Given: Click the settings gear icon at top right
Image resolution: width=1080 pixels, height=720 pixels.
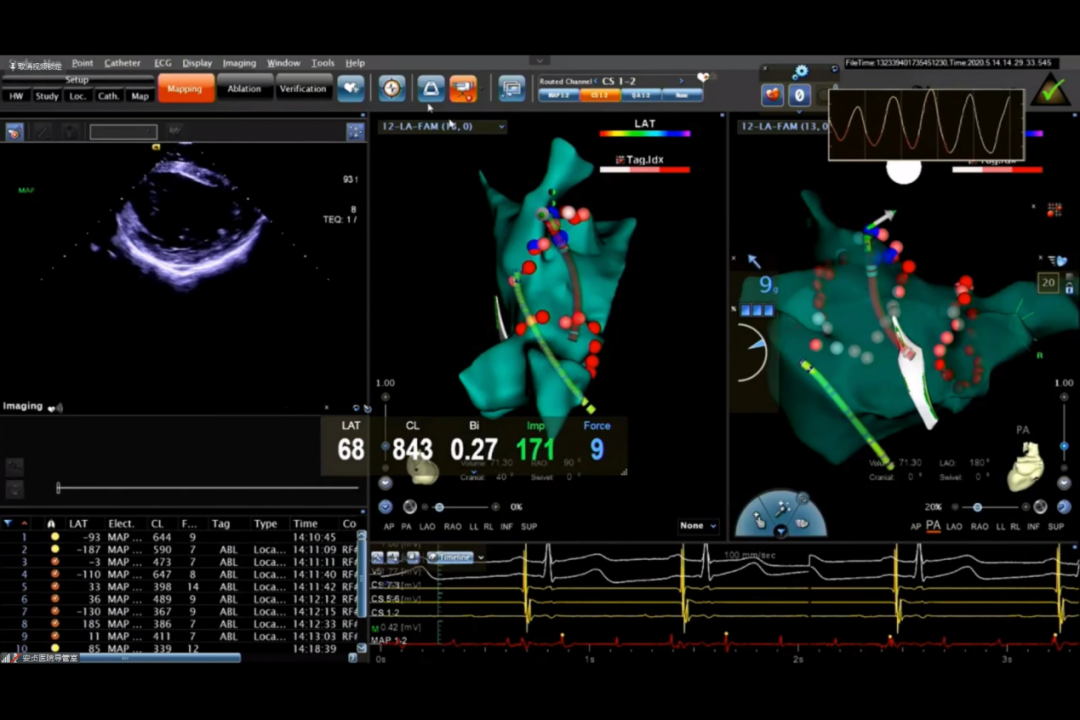Looking at the screenshot, I should click(800, 72).
